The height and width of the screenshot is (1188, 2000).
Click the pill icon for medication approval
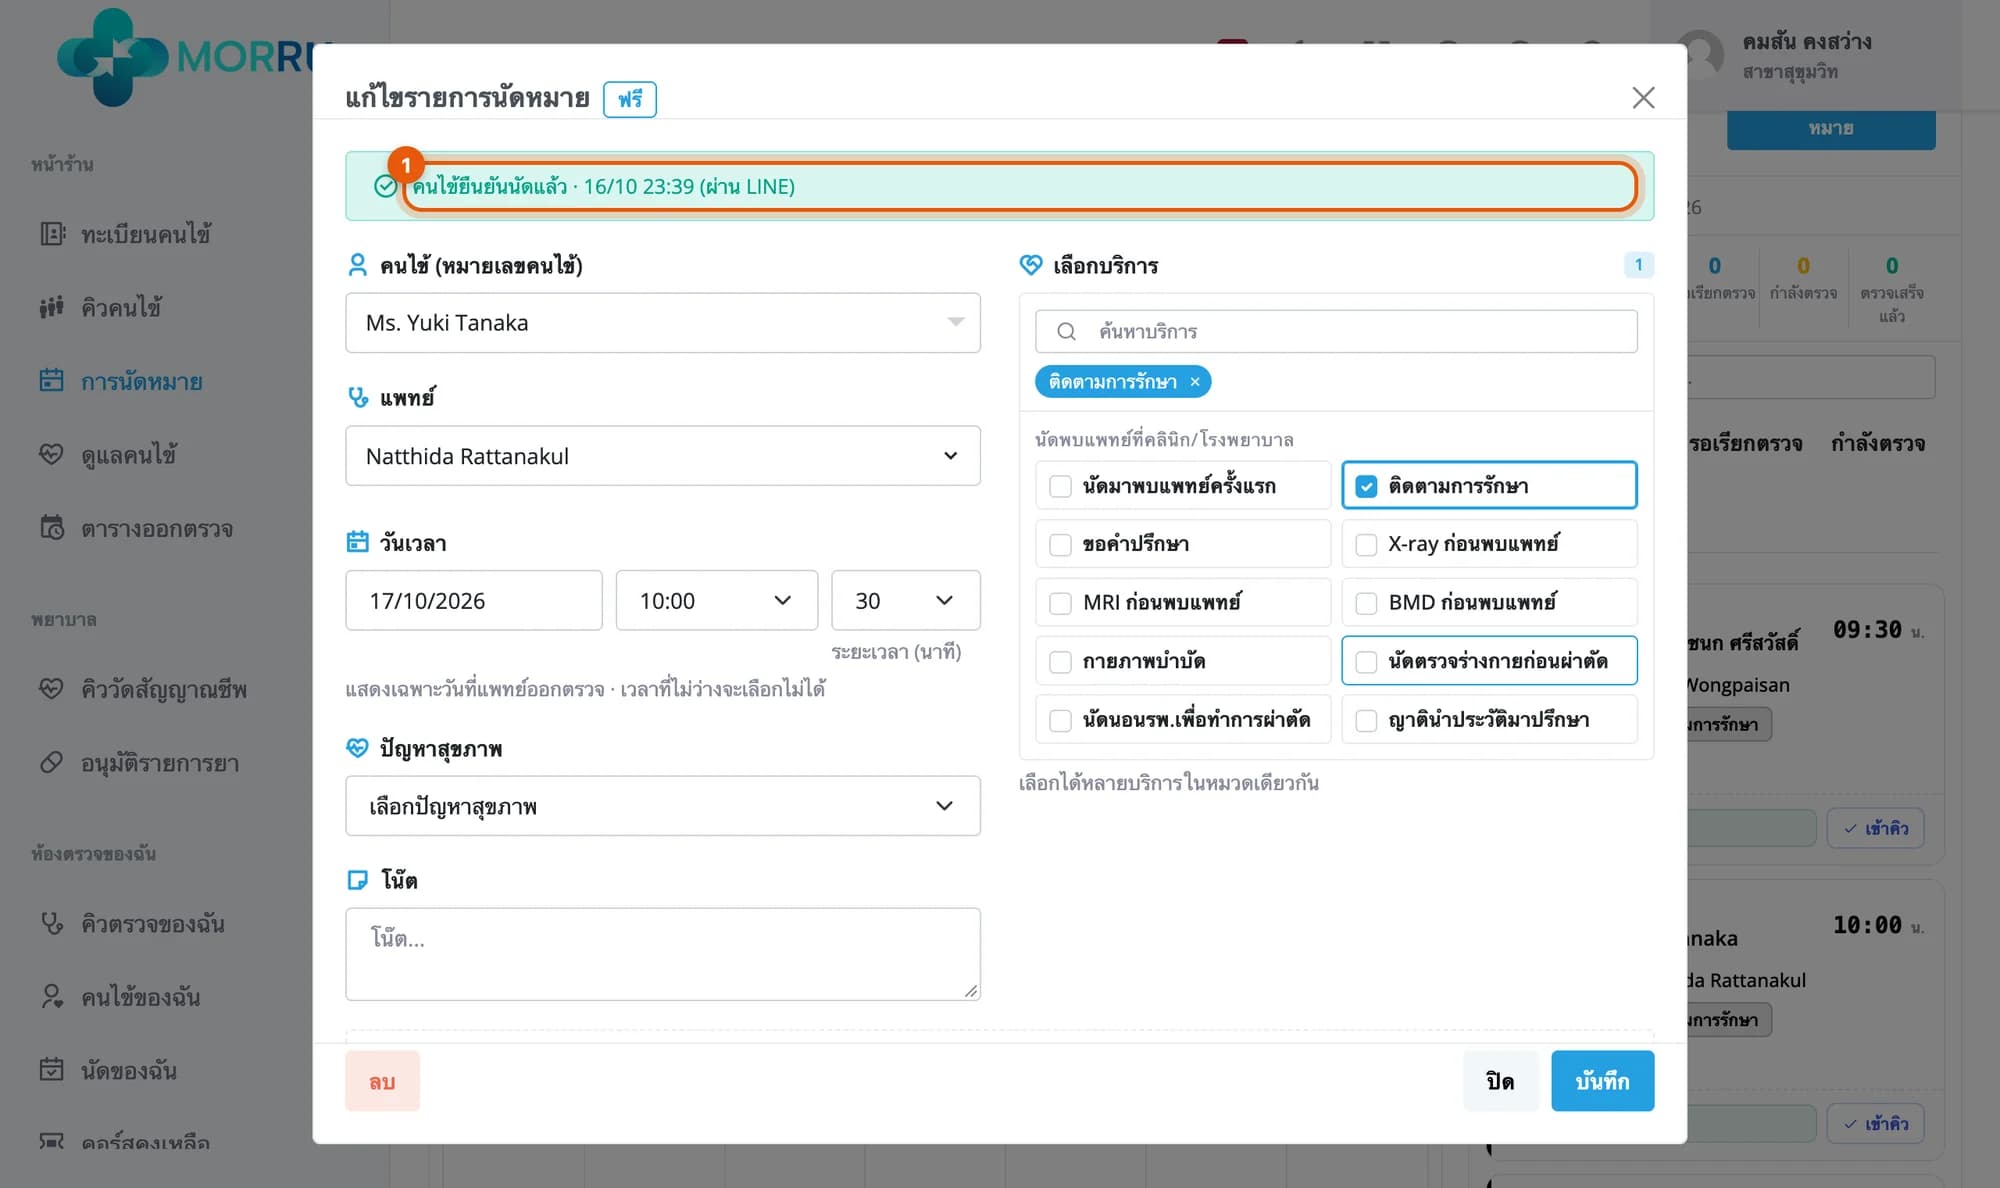click(x=52, y=763)
